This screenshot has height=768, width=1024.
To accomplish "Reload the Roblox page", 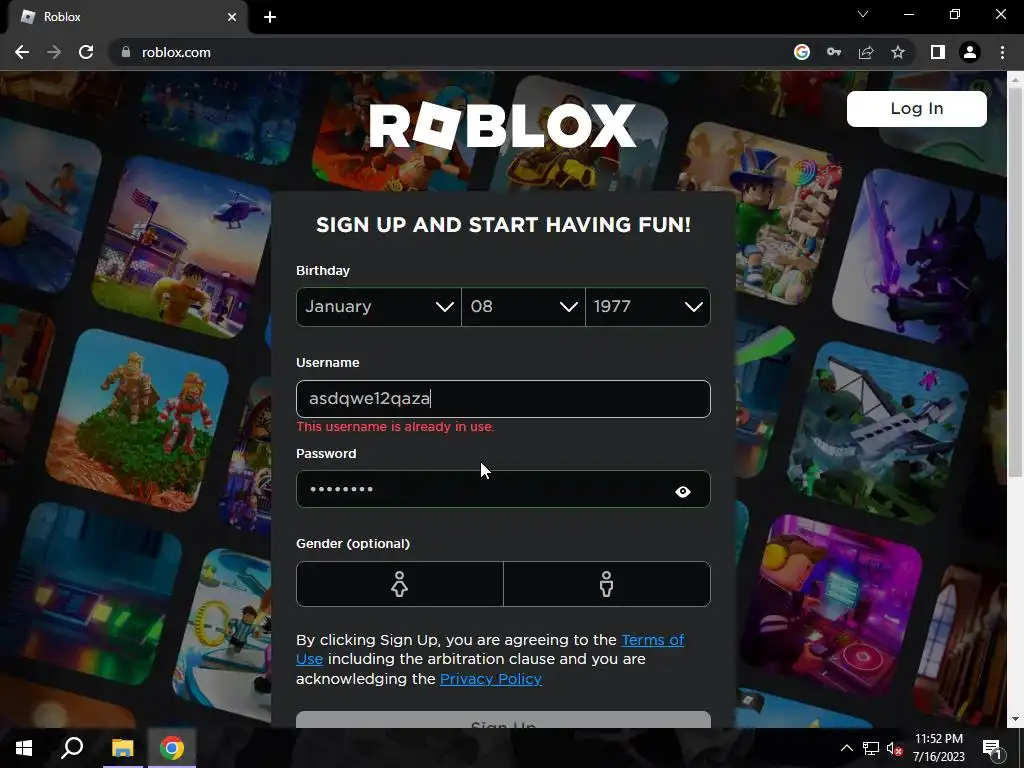I will 86,52.
